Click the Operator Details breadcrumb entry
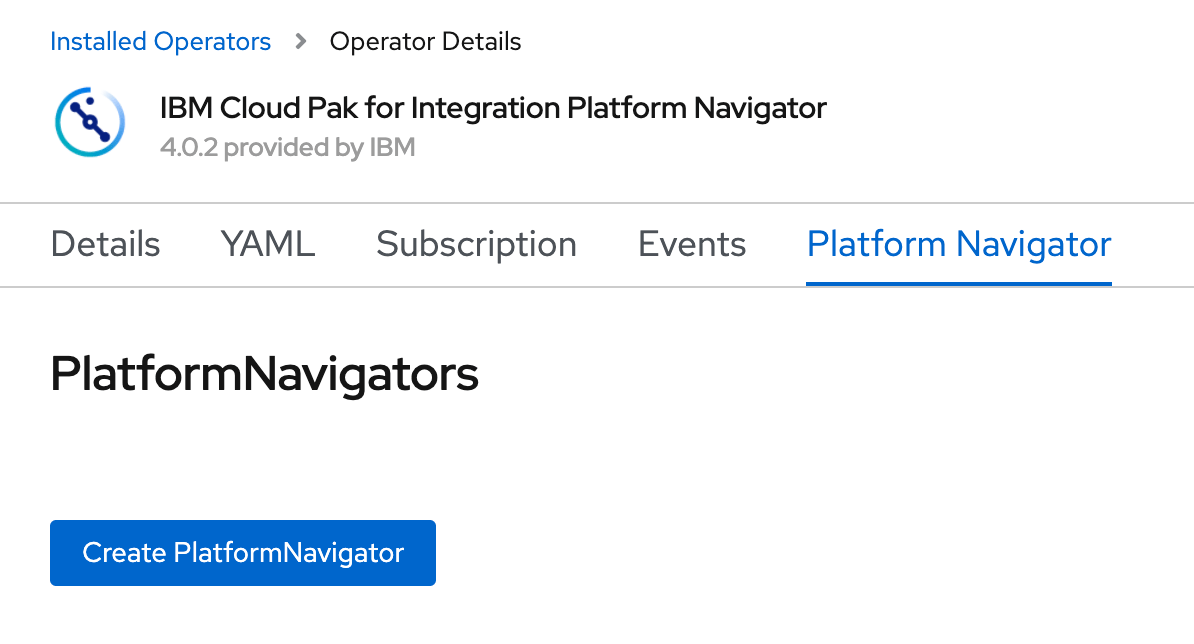 [x=425, y=41]
